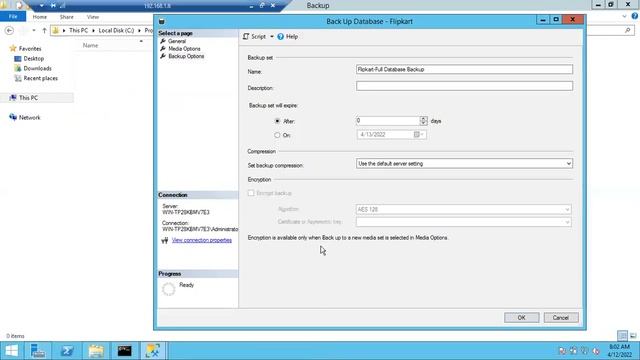Click the taskbar clock and date
The height and width of the screenshot is (360, 640).
pos(620,351)
